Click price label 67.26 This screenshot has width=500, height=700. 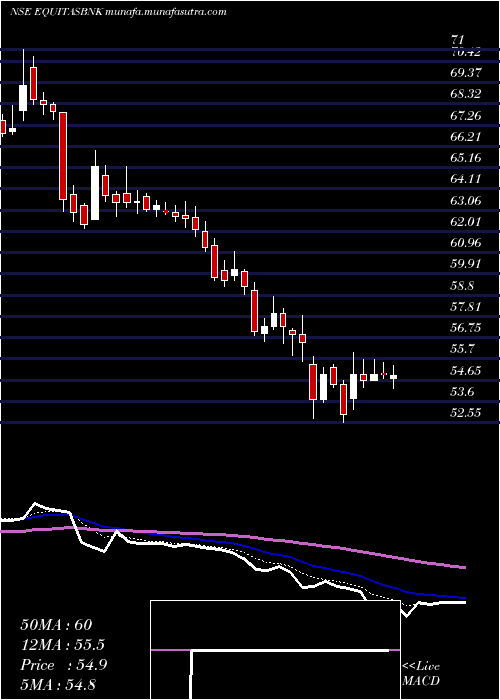coord(466,116)
